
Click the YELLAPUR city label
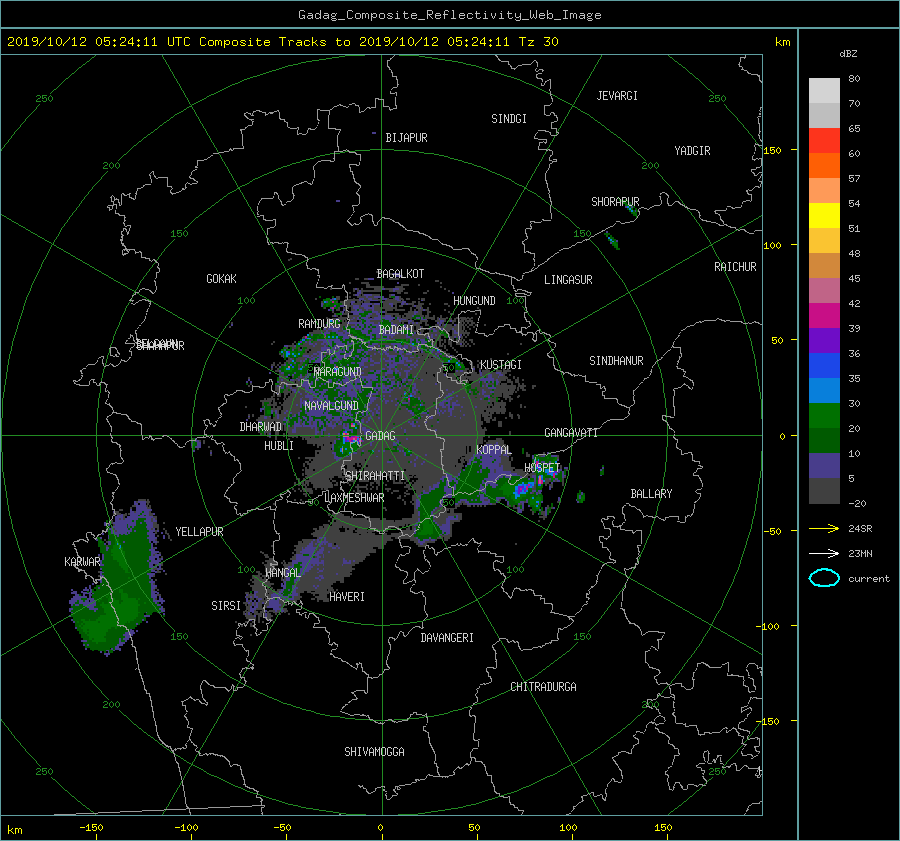[199, 532]
